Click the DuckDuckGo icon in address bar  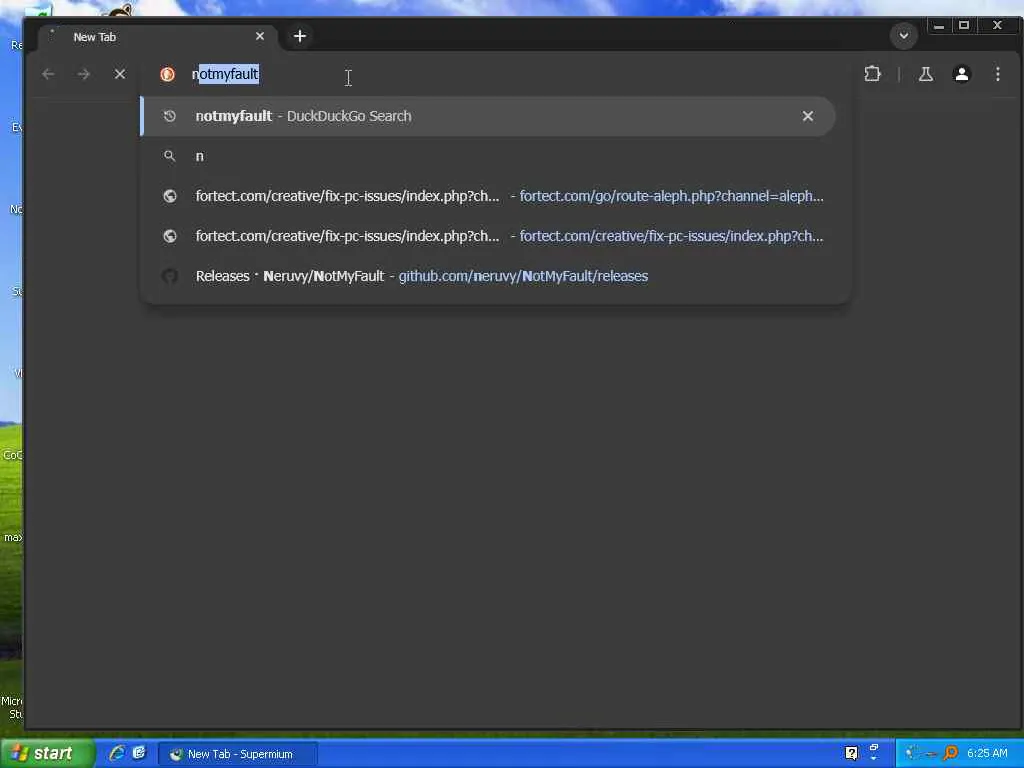167,74
